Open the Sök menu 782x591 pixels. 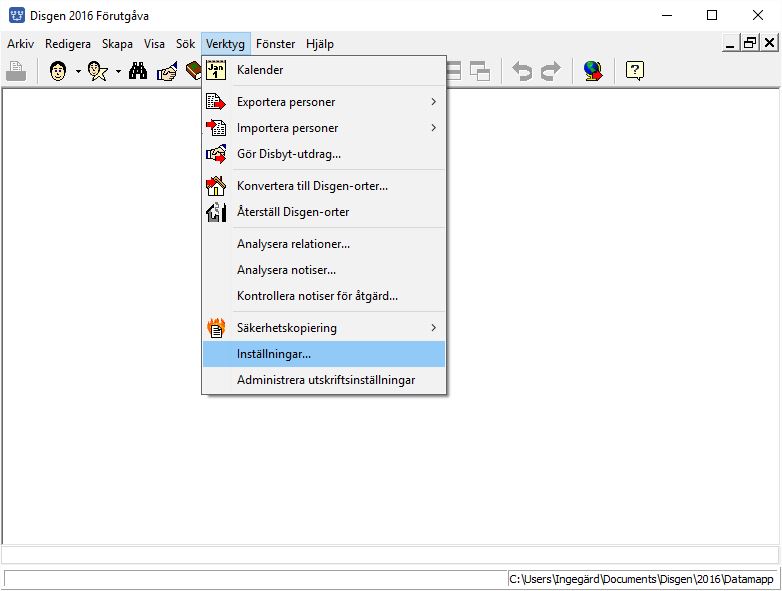tap(186, 44)
